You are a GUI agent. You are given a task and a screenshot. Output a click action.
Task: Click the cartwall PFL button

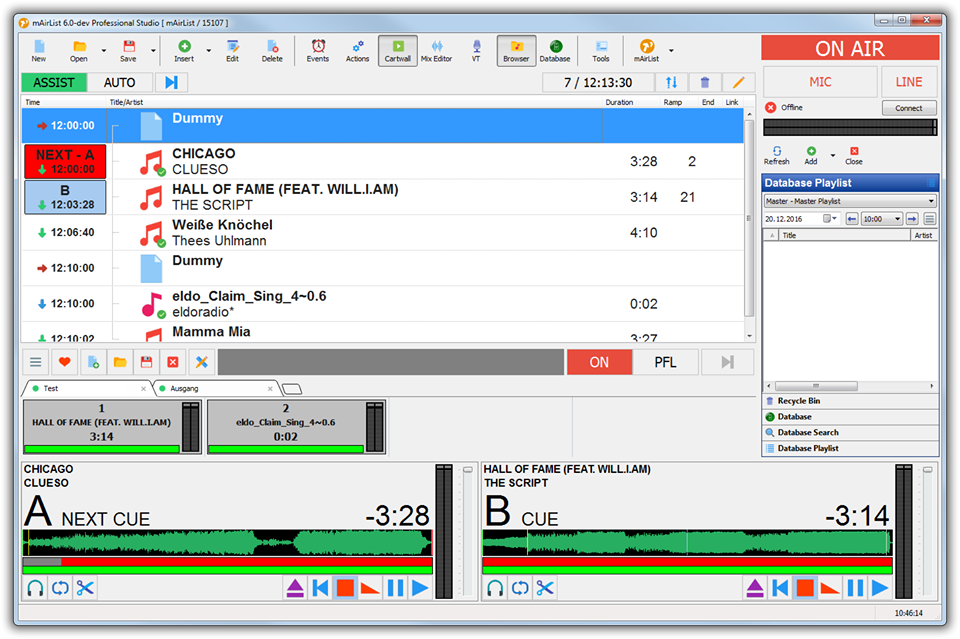[x=665, y=362]
